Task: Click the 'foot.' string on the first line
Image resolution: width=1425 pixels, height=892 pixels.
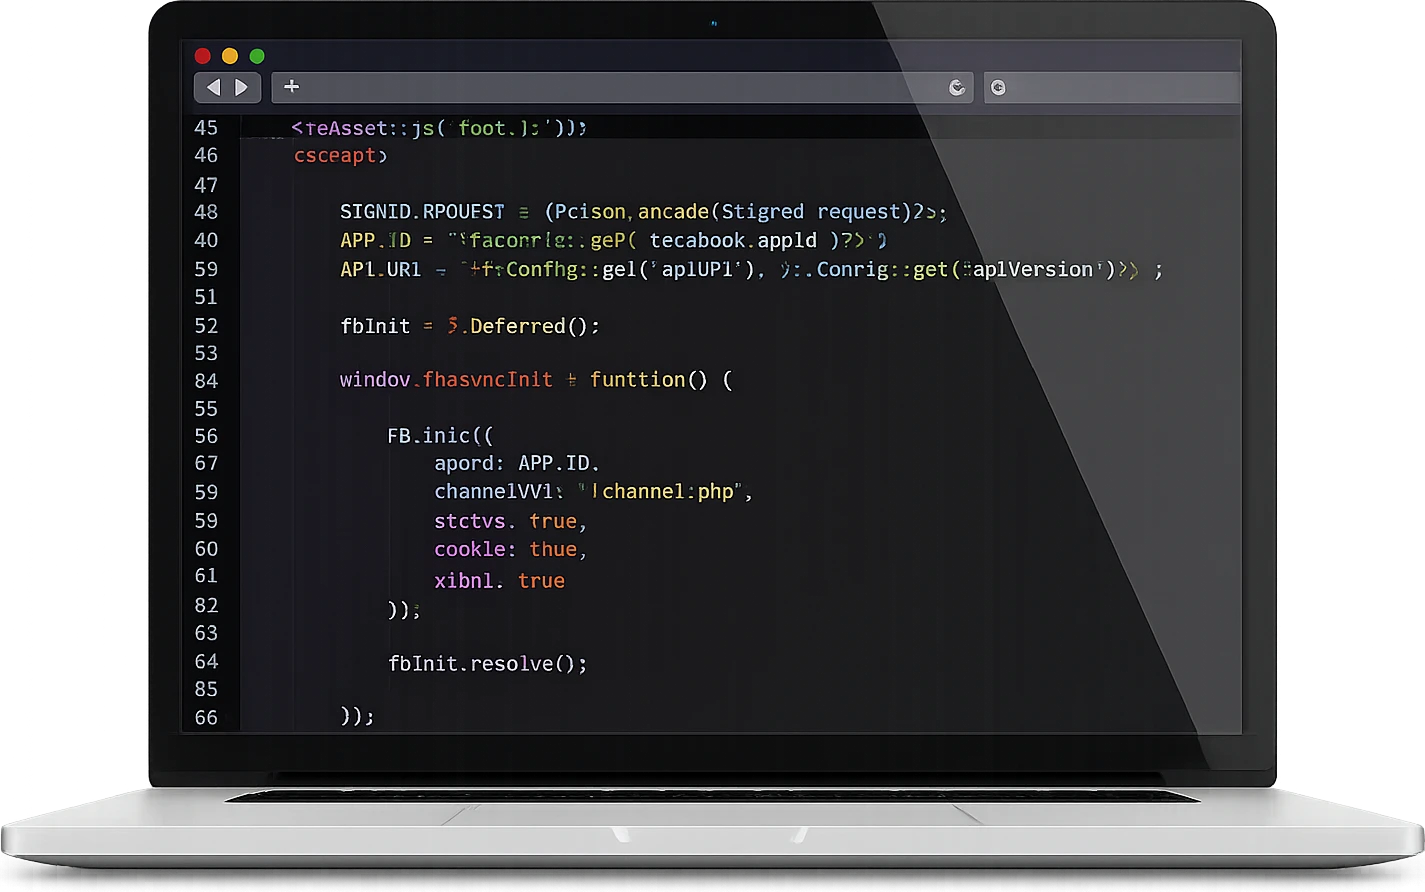Action: click(486, 128)
